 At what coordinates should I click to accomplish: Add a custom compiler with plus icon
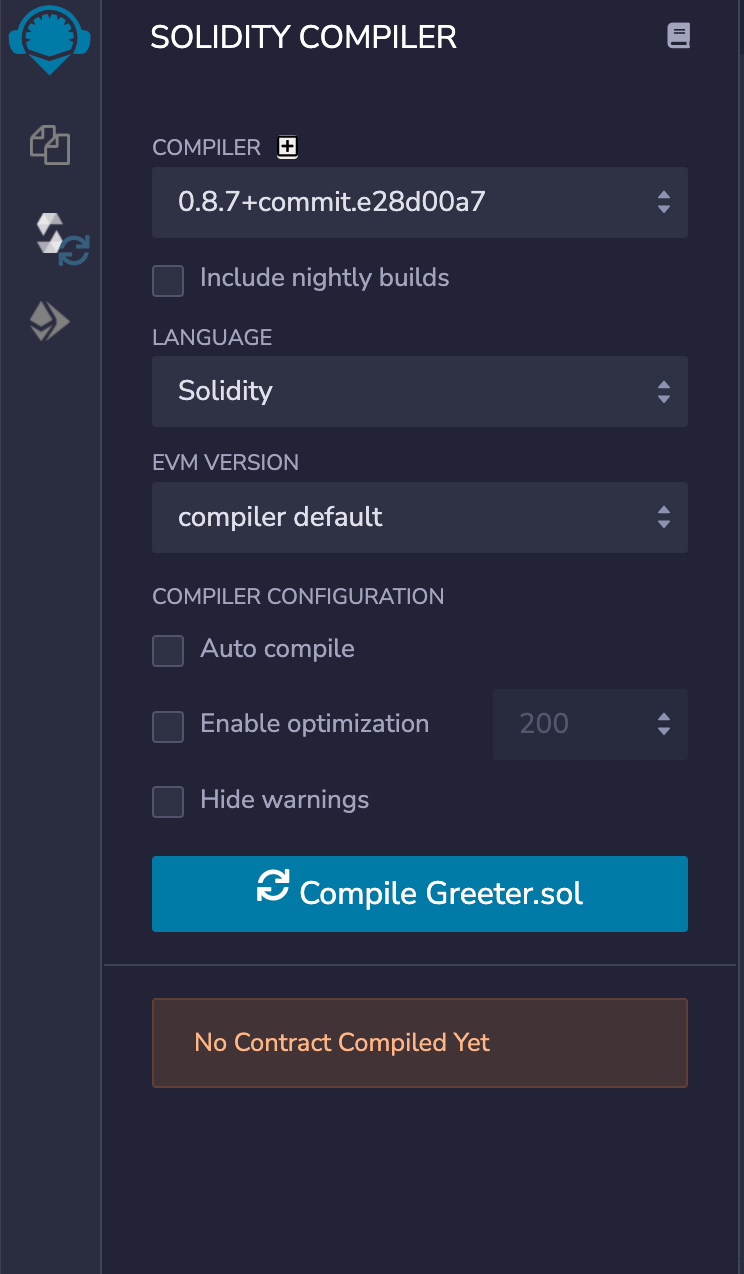(x=287, y=147)
